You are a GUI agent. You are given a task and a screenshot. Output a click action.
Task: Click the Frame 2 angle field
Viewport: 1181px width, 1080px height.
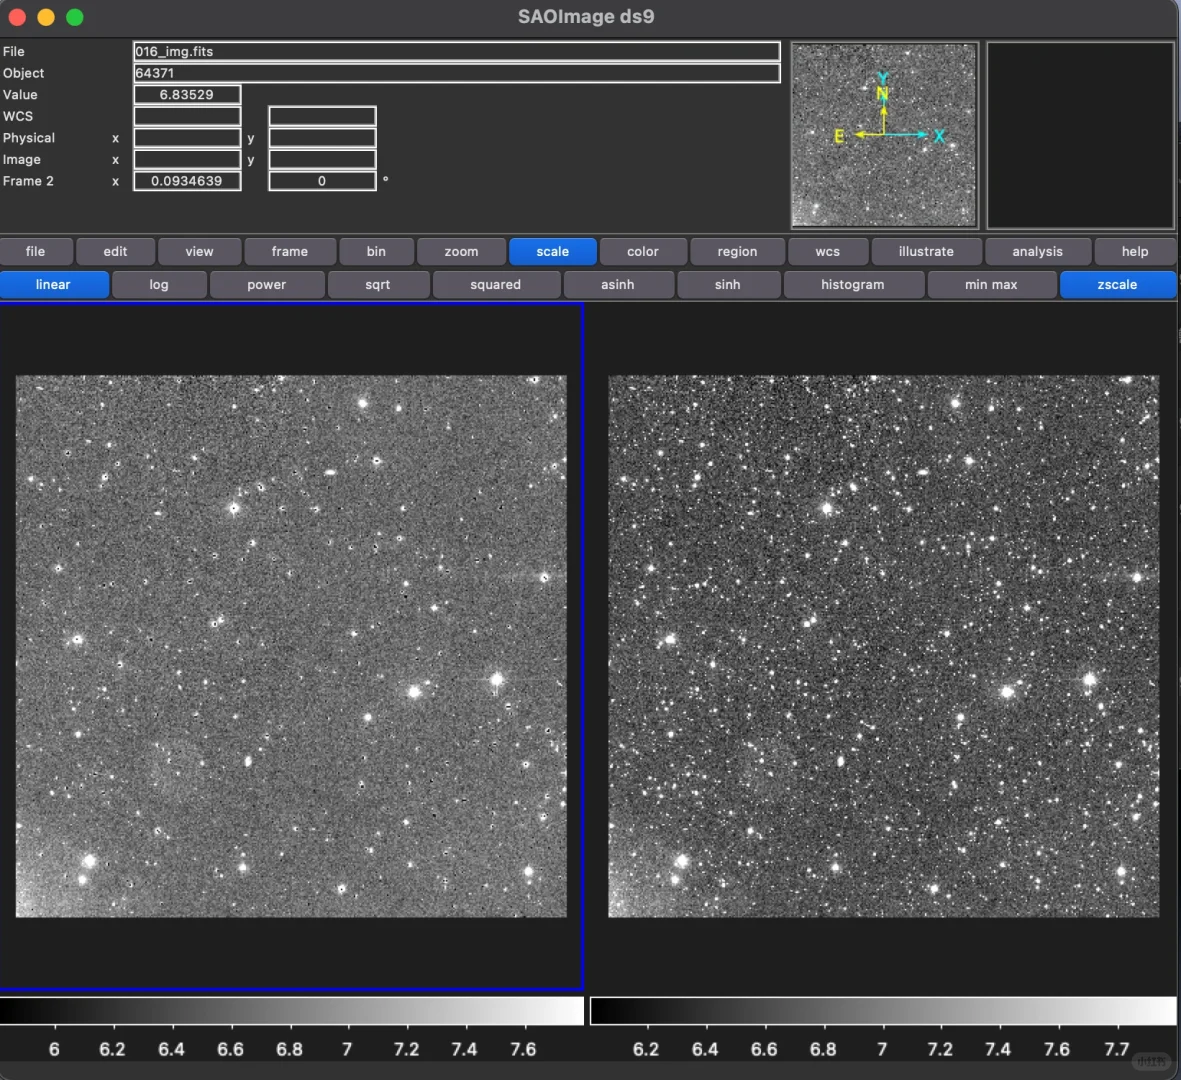[x=322, y=182]
